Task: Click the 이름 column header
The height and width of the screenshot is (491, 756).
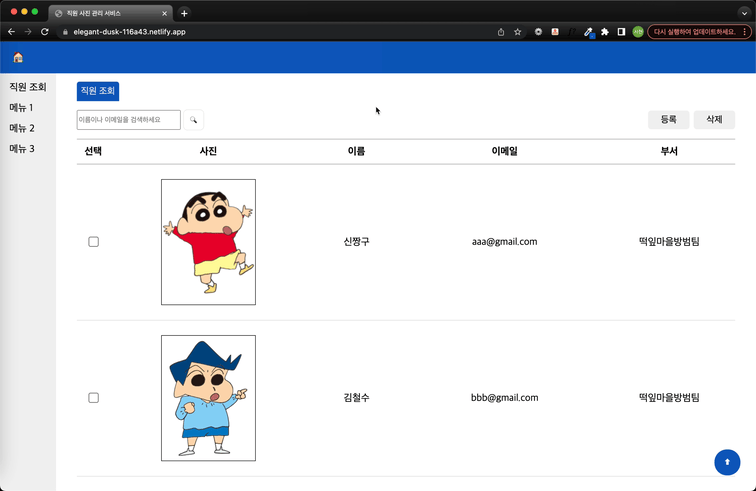Action: (x=356, y=151)
